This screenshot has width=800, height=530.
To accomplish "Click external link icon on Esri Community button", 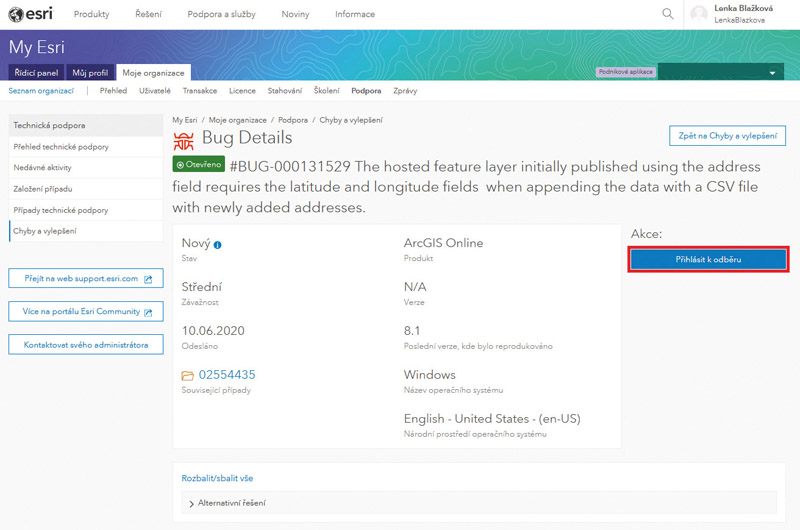I will coord(148,312).
